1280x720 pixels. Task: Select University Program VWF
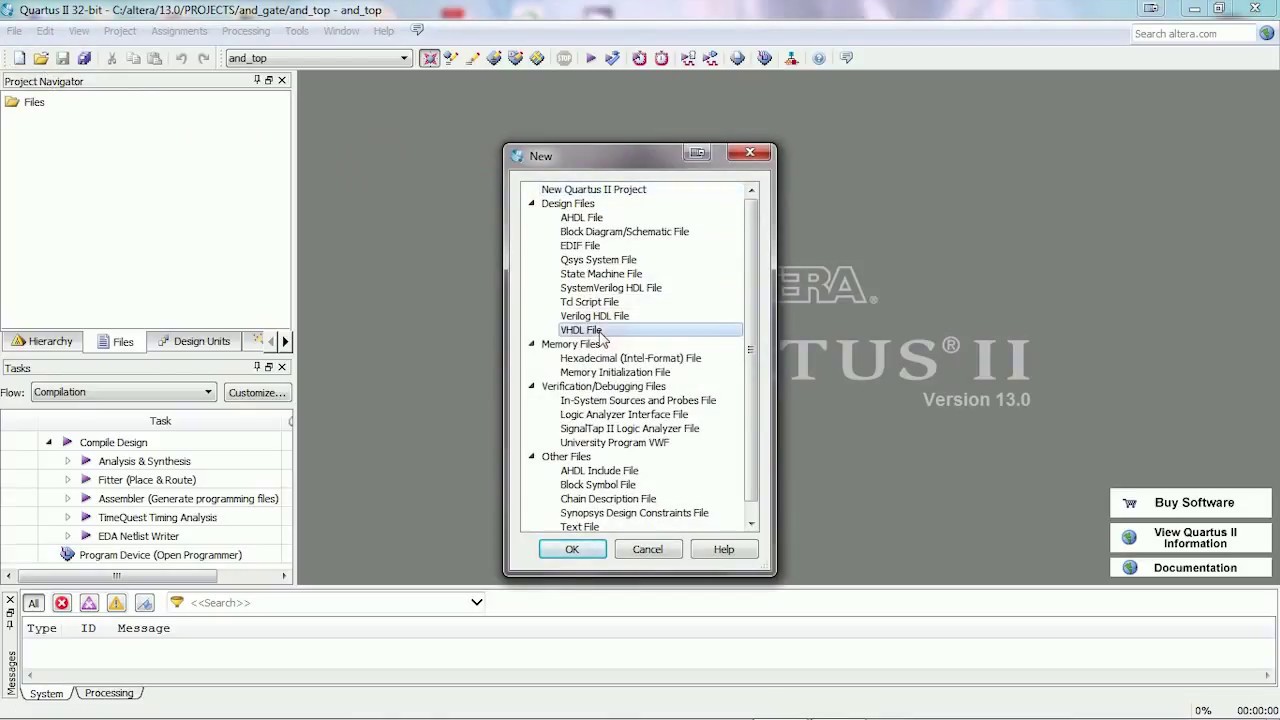614,442
